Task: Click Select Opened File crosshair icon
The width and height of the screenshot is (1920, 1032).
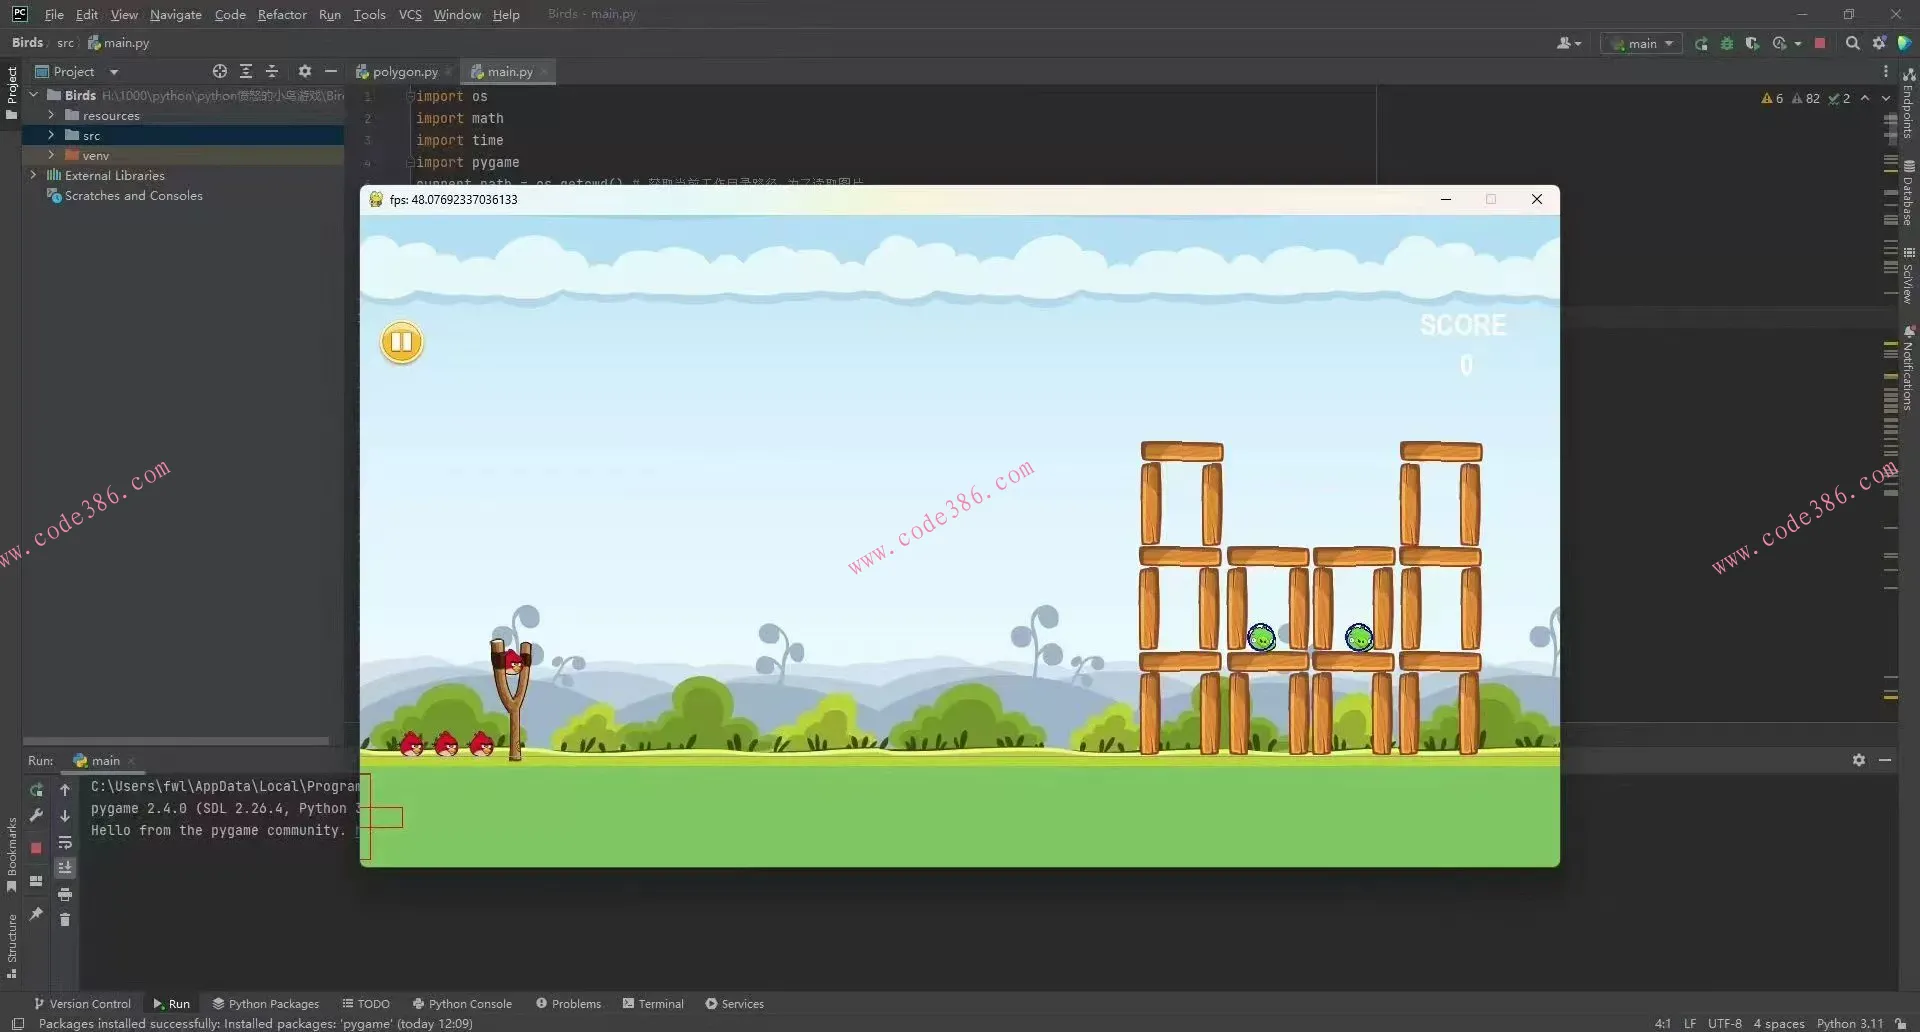Action: click(x=220, y=72)
